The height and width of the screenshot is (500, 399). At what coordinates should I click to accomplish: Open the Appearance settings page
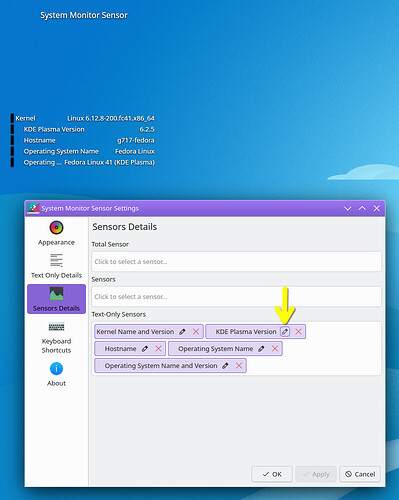click(56, 233)
